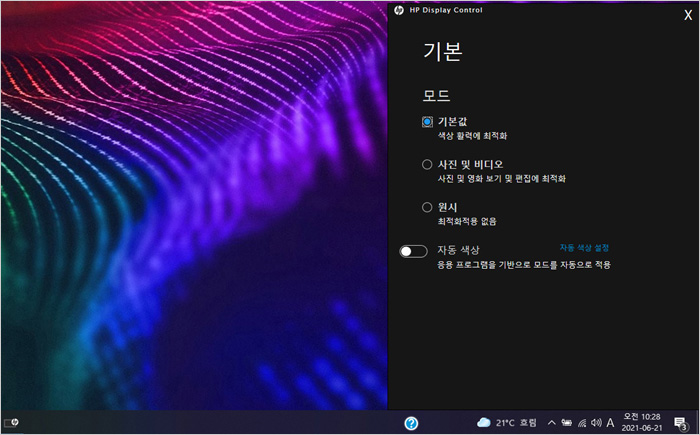700x435 pixels.
Task: Select the 원시 mode radio button
Action: click(x=427, y=207)
